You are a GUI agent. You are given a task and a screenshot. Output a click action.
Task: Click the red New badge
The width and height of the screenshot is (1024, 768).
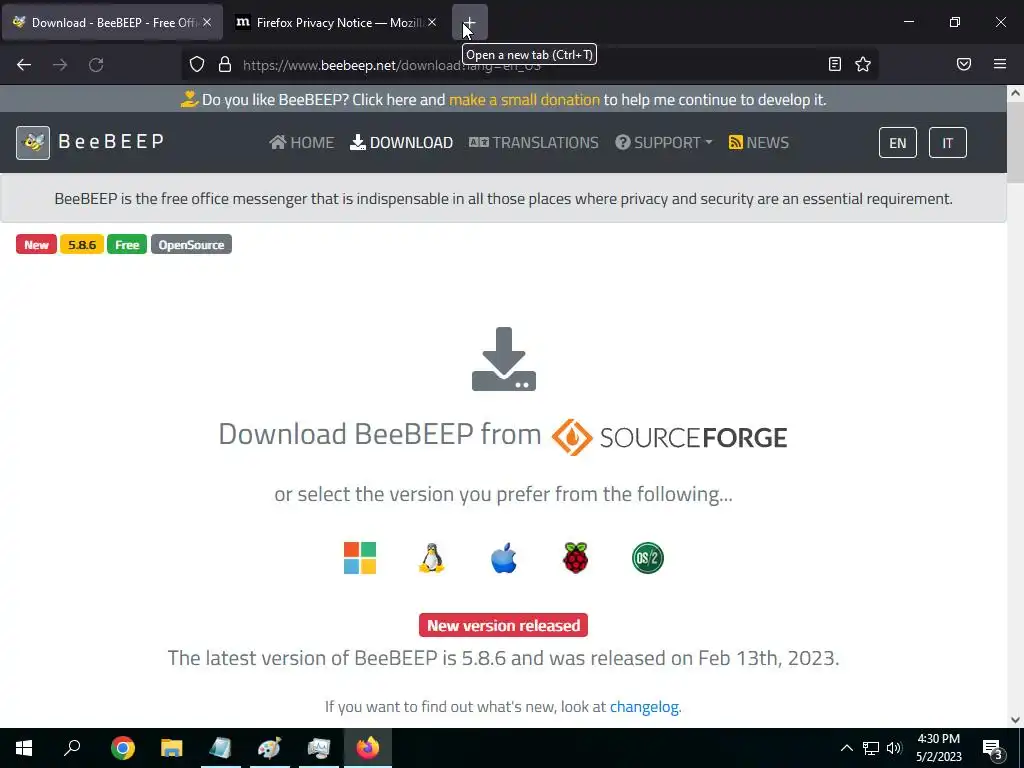point(37,245)
